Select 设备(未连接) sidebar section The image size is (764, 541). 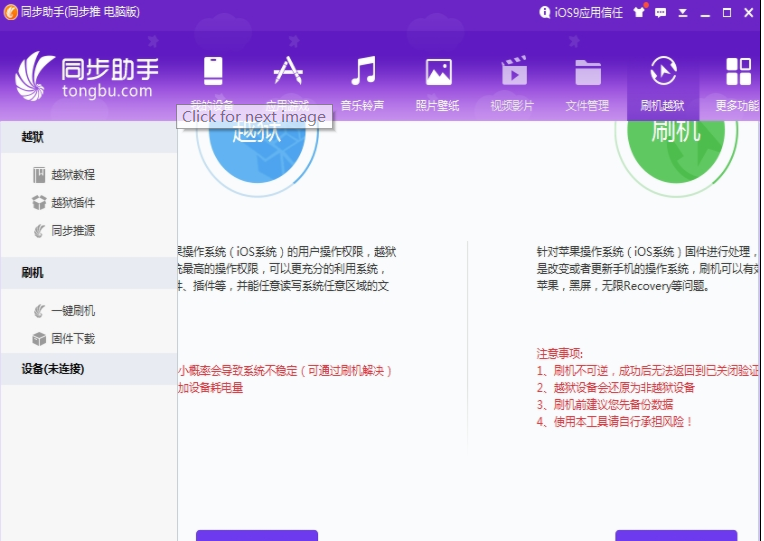(89, 369)
